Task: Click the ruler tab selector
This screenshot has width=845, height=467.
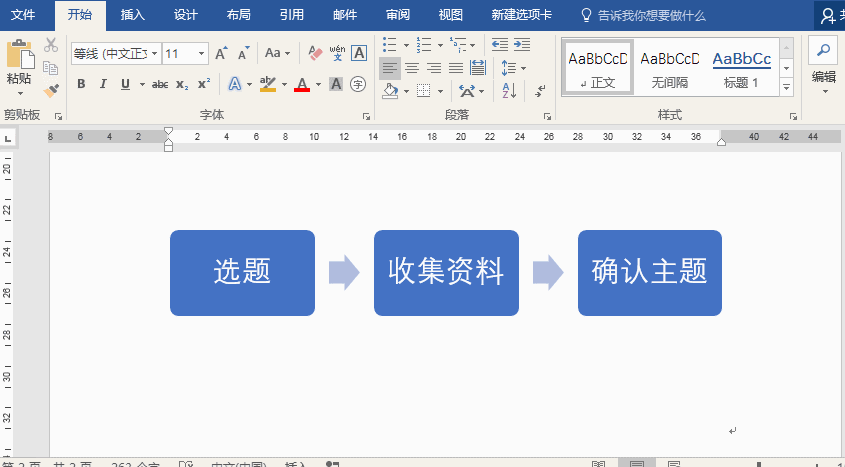Action: [x=8, y=139]
